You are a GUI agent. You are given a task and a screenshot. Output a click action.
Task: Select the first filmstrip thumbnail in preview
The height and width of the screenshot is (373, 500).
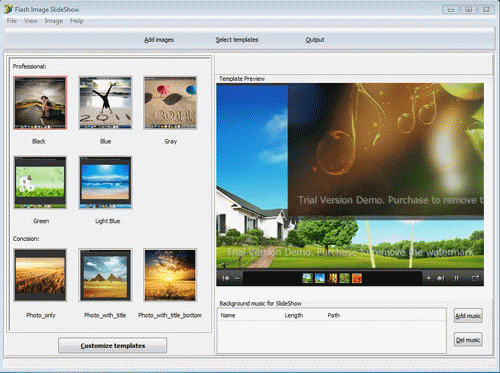coord(307,278)
